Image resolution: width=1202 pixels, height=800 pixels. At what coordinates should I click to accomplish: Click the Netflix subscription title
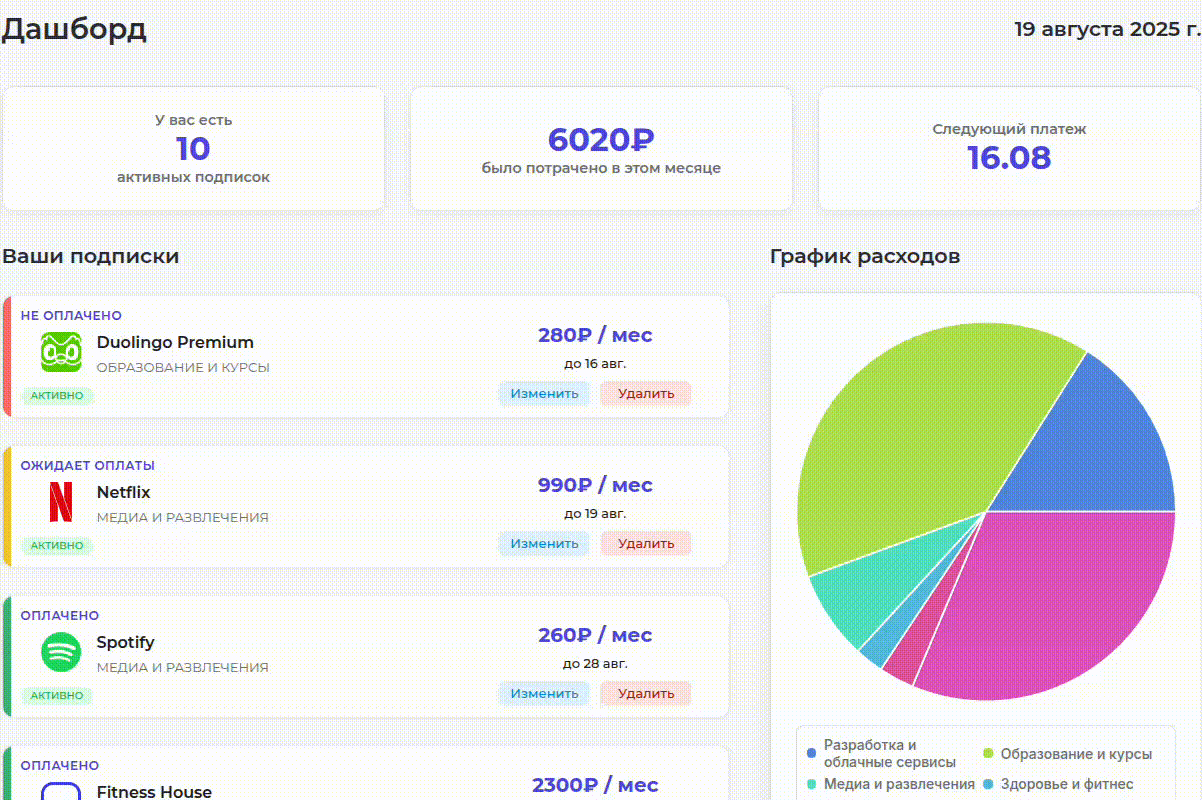pyautogui.click(x=124, y=492)
